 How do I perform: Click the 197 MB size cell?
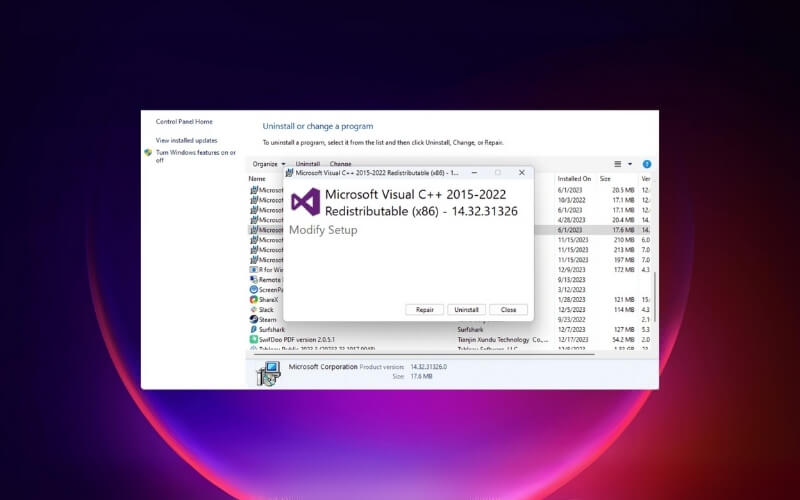click(624, 260)
